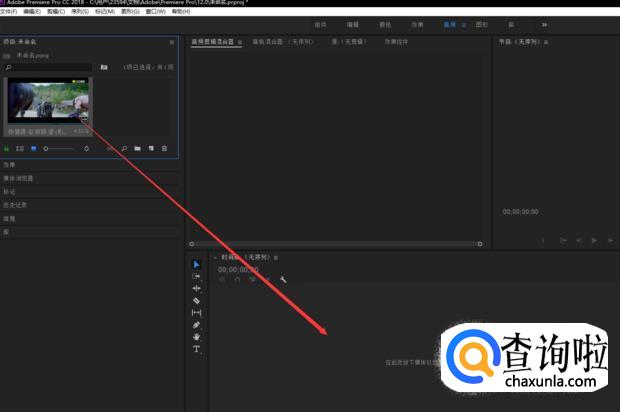Click right handle of mixer zoom scrollbar

(x=480, y=244)
